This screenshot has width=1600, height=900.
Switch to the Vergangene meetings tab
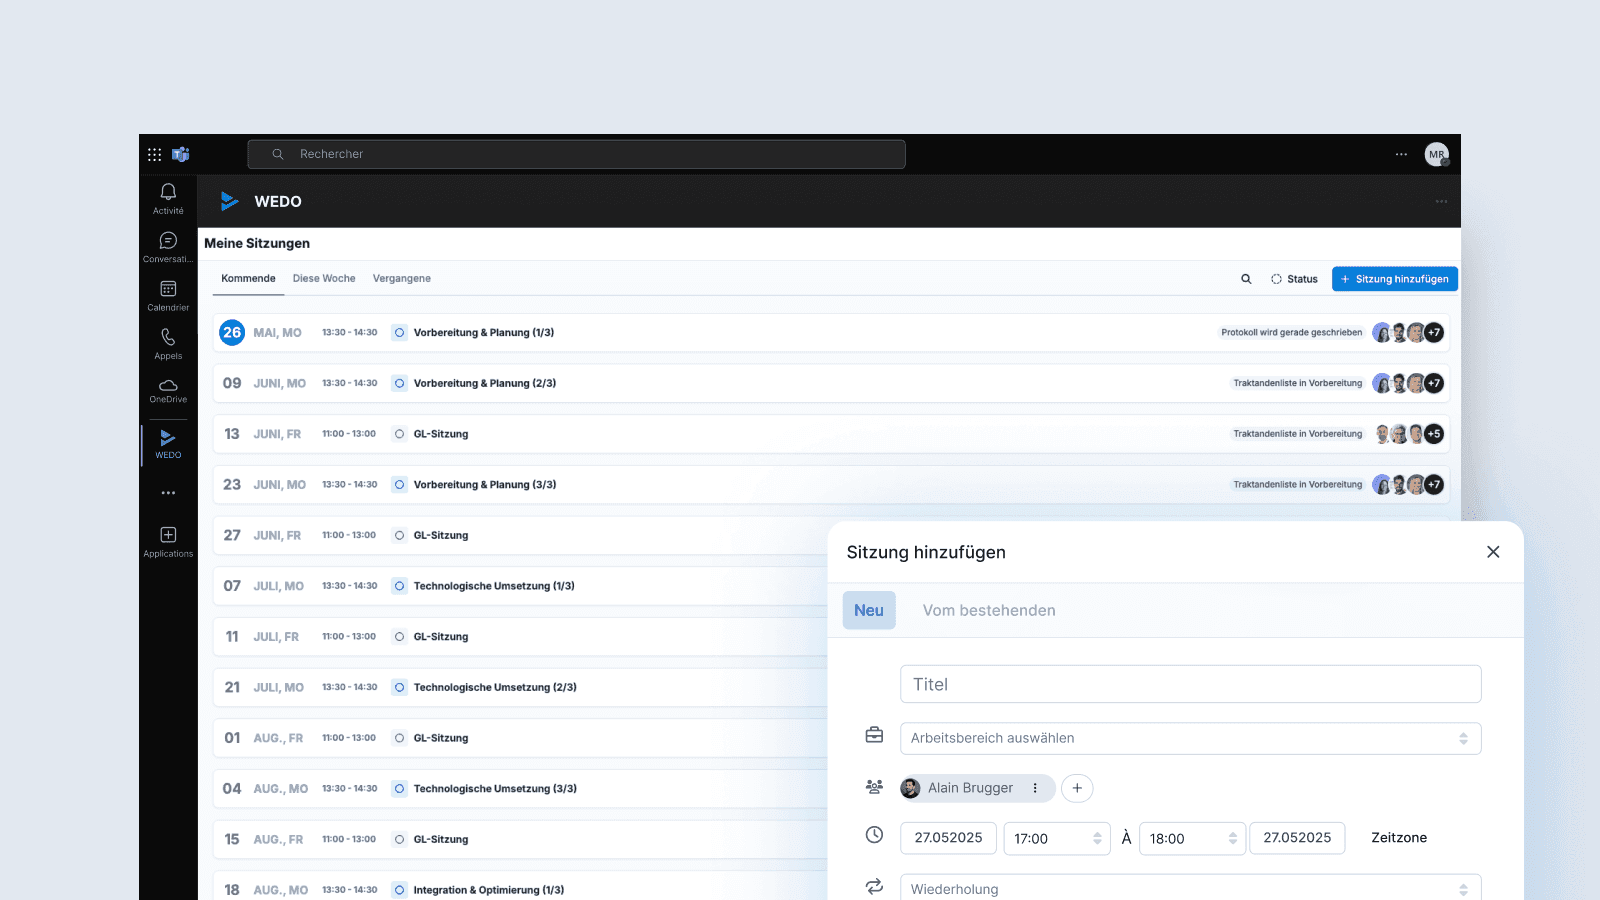tap(401, 278)
